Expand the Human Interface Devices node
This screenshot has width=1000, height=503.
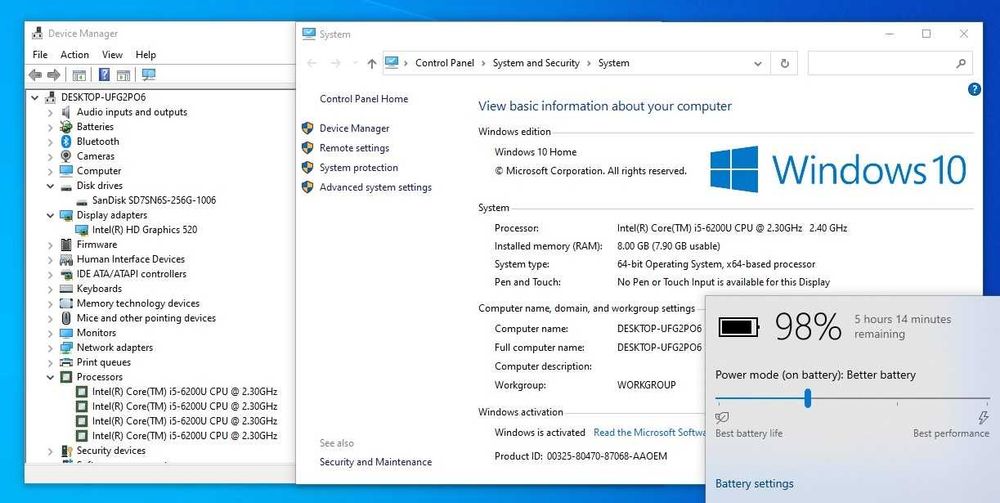[50, 259]
